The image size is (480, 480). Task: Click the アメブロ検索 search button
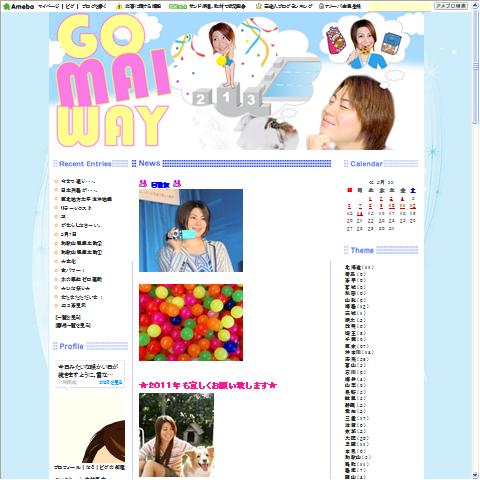[451, 6]
